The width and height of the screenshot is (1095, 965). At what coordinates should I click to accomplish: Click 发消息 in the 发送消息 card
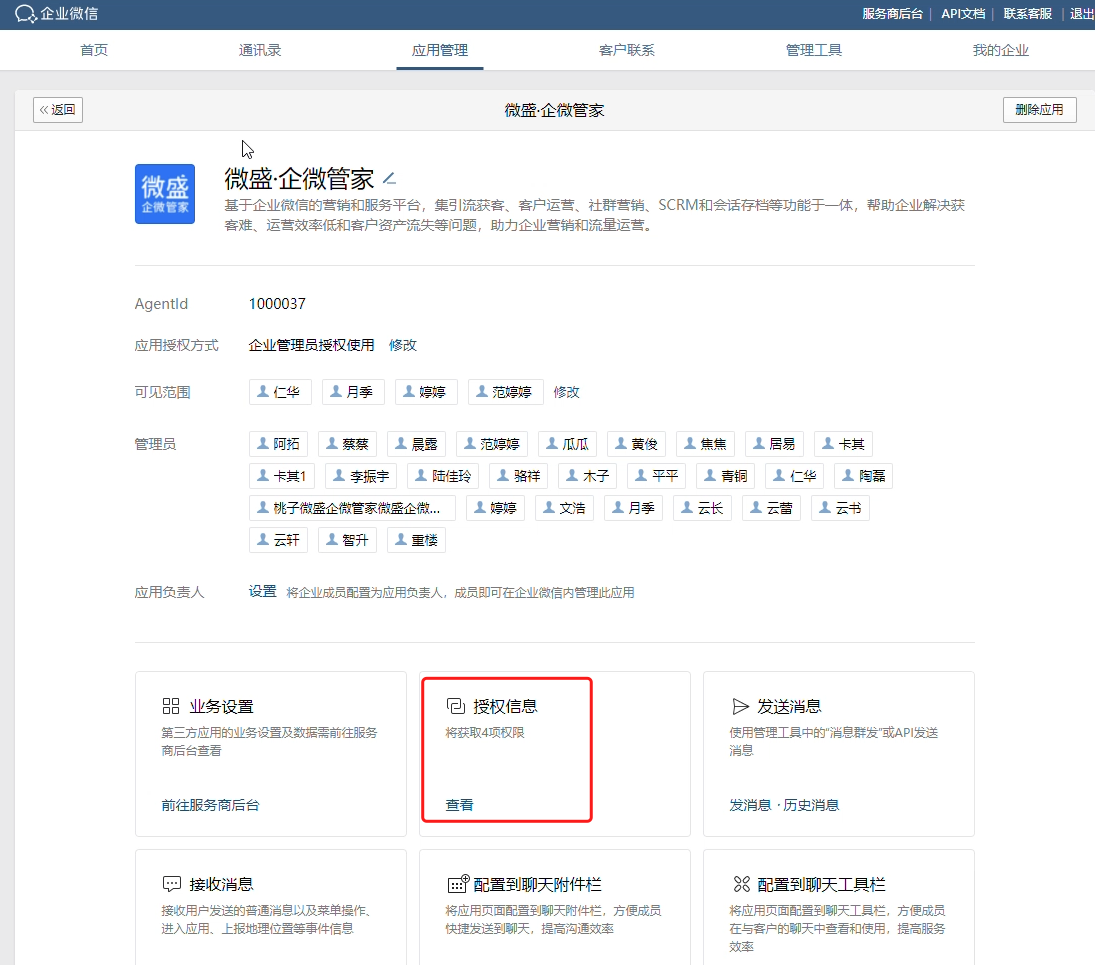click(751, 805)
